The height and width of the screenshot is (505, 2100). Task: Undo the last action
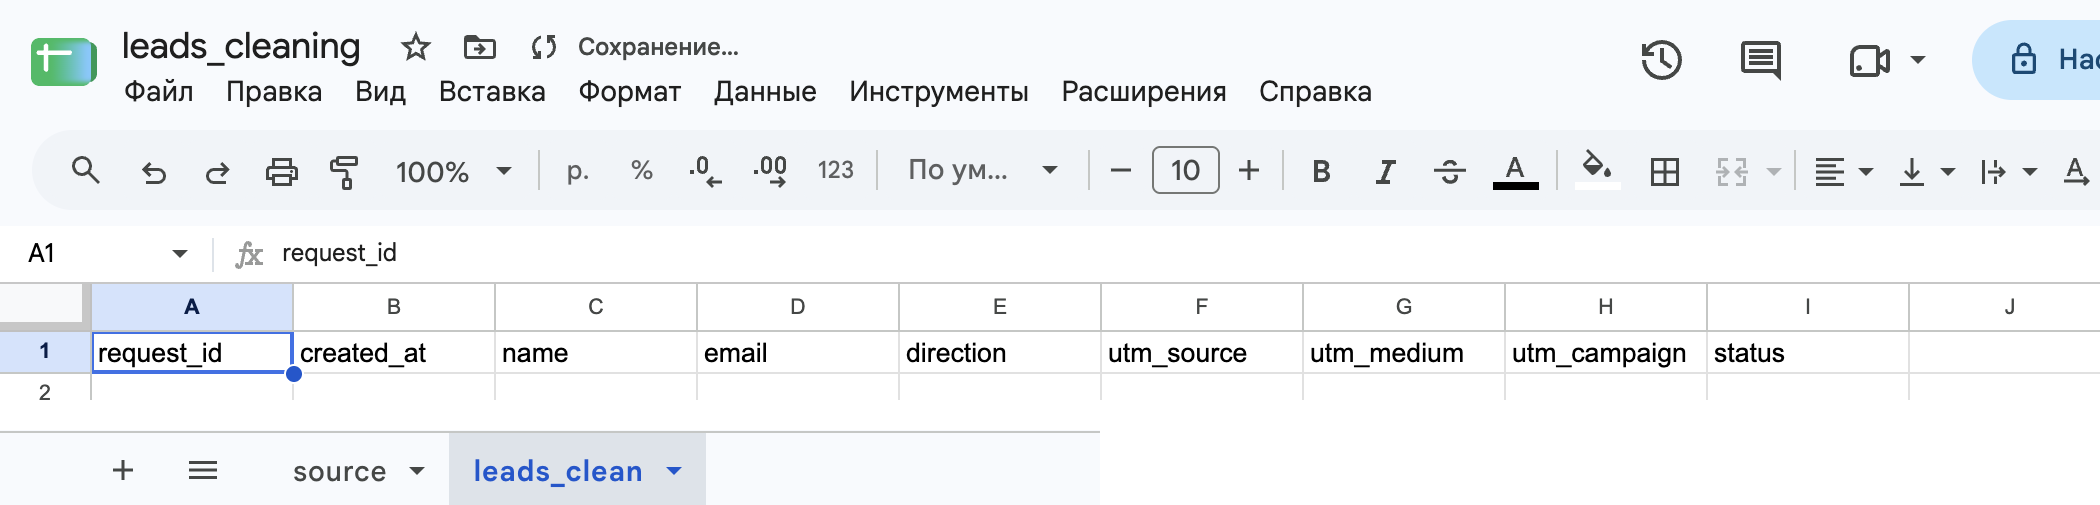coord(153,172)
